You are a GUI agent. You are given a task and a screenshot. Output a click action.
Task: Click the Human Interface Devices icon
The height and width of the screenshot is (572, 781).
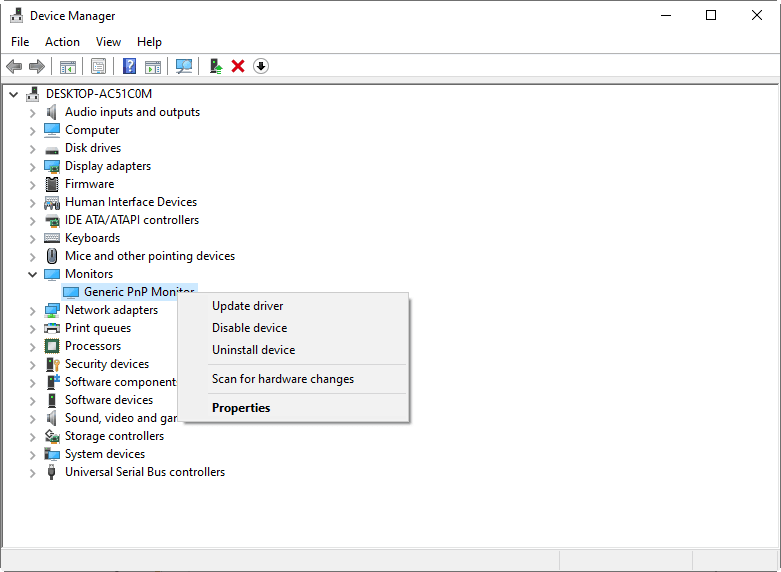pyautogui.click(x=52, y=202)
